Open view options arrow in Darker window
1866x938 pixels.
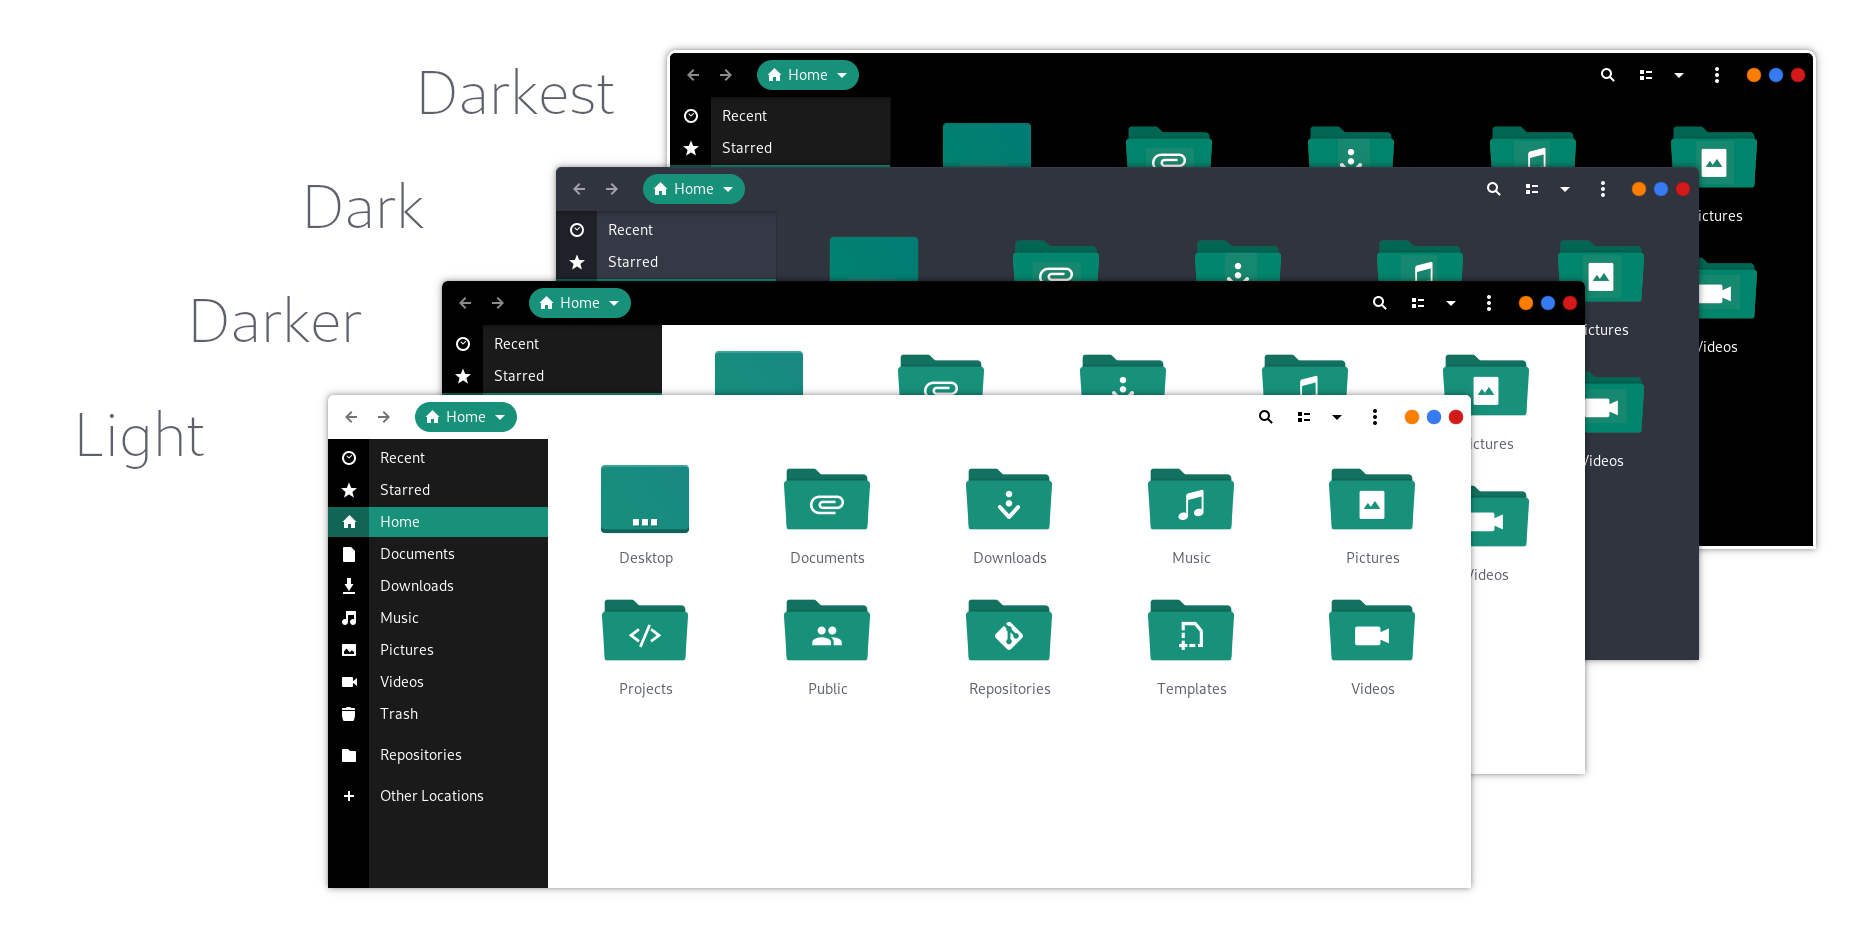1451,303
